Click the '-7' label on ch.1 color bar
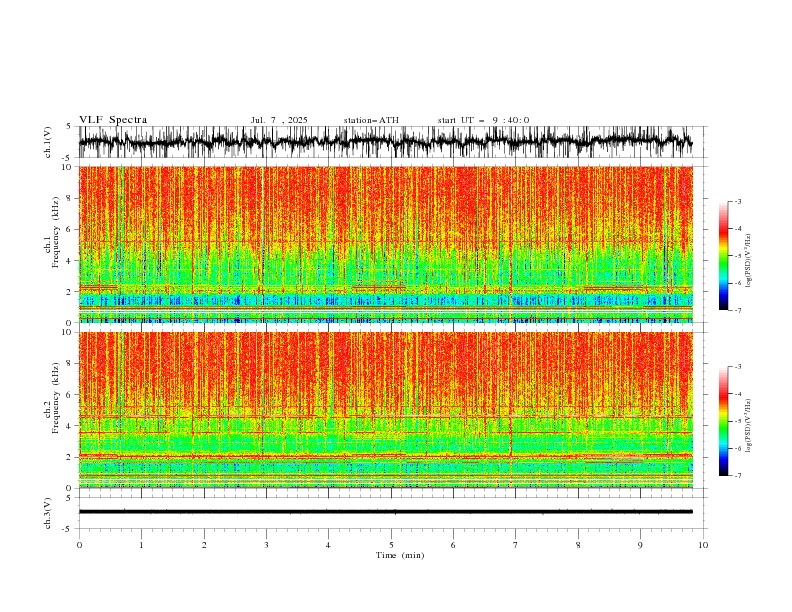The width and height of the screenshot is (792, 612). pyautogui.click(x=737, y=310)
